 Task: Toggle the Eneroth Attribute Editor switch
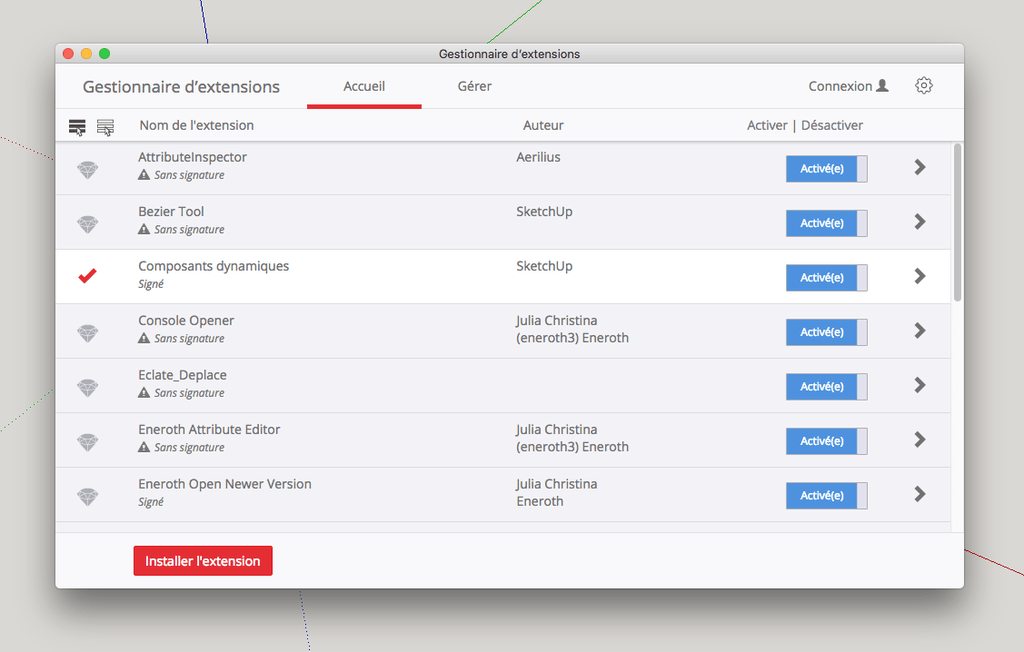tap(826, 441)
